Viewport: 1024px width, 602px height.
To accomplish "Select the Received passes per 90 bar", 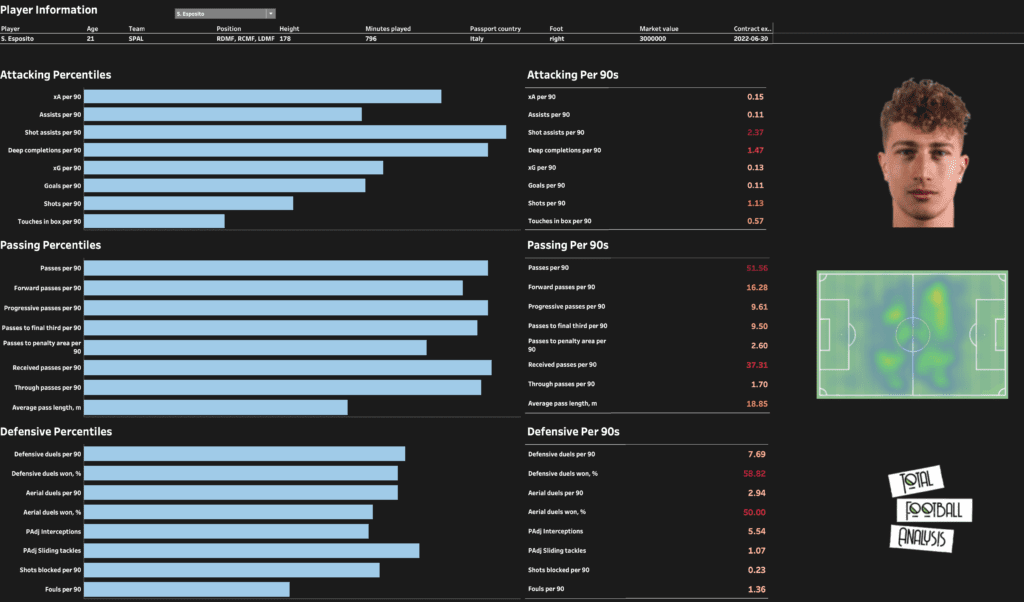I will 288,368.
